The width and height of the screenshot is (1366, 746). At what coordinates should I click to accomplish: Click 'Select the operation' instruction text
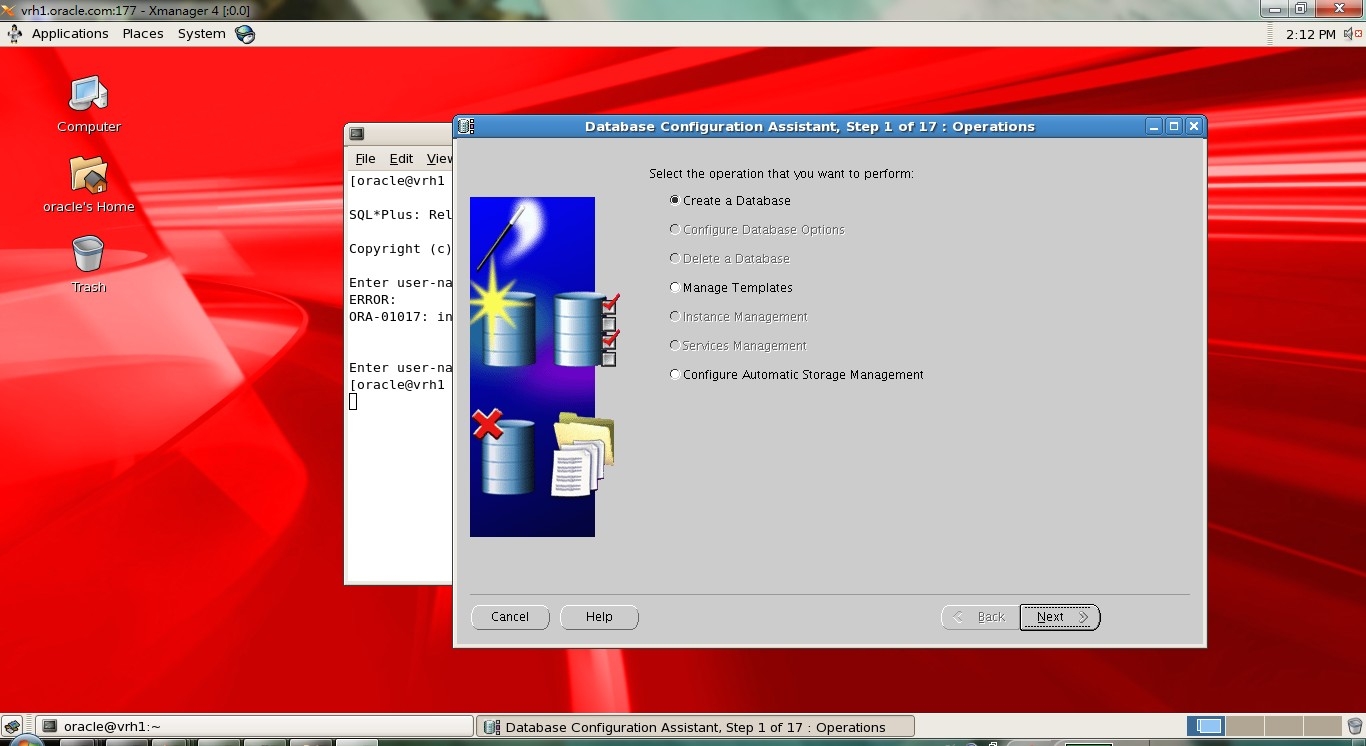(x=781, y=174)
